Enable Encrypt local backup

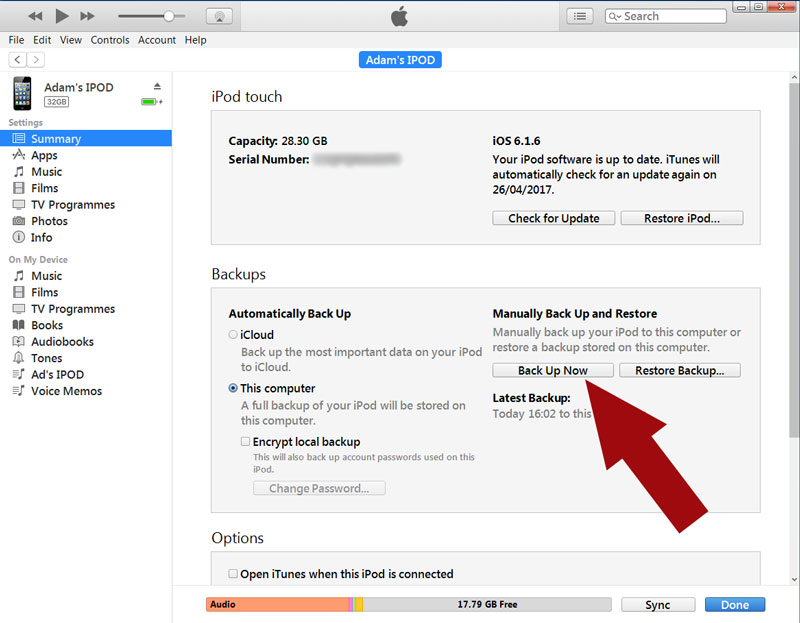point(245,440)
